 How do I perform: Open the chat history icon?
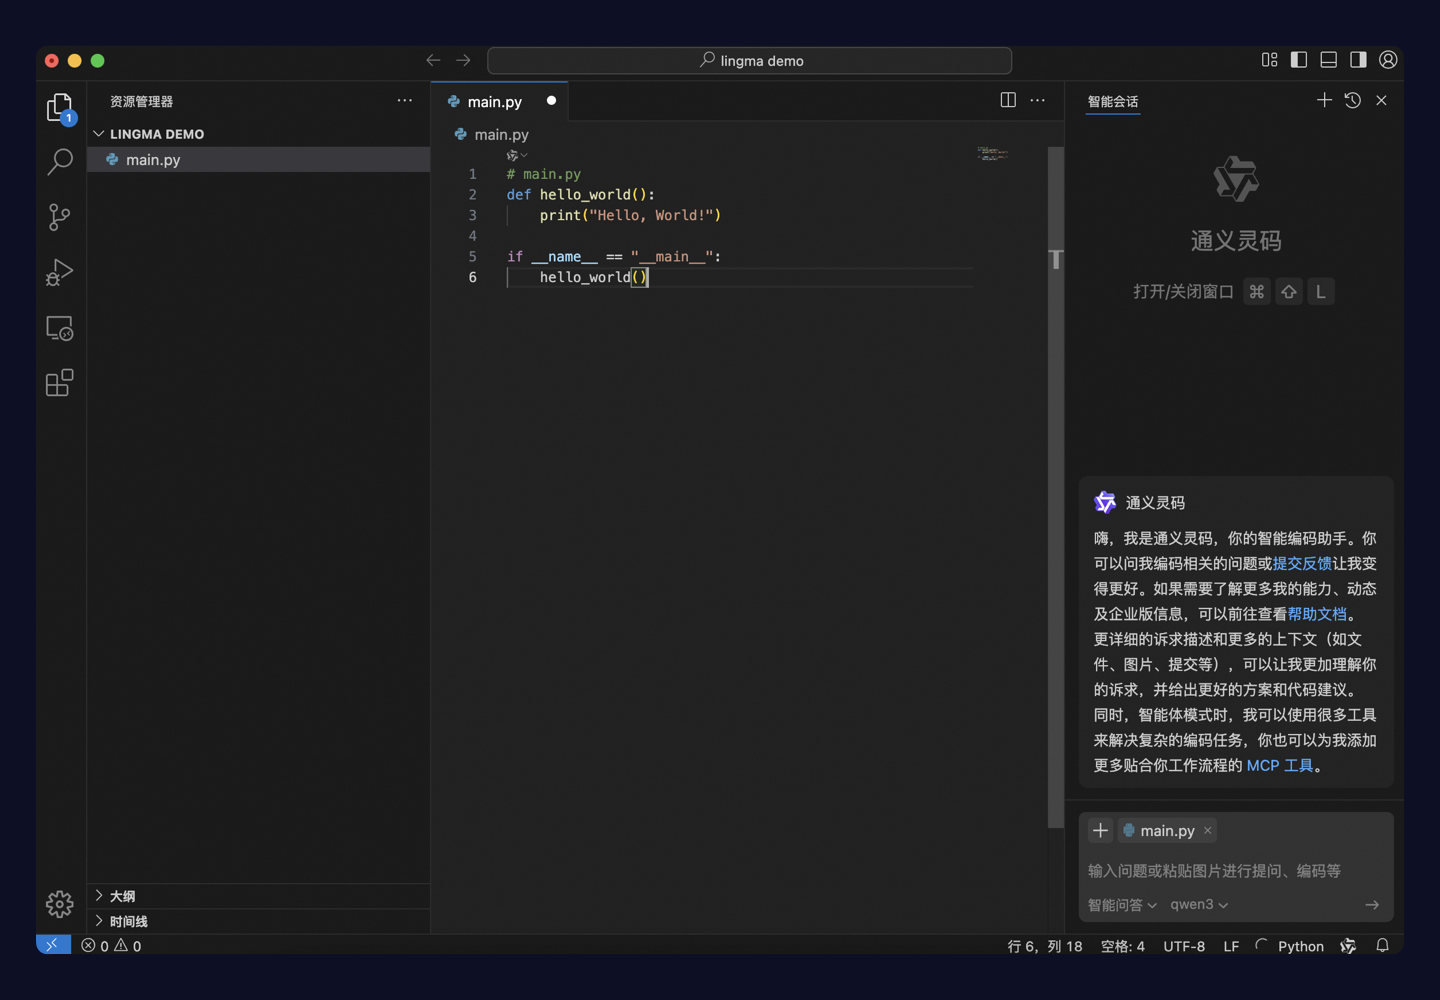[1353, 100]
